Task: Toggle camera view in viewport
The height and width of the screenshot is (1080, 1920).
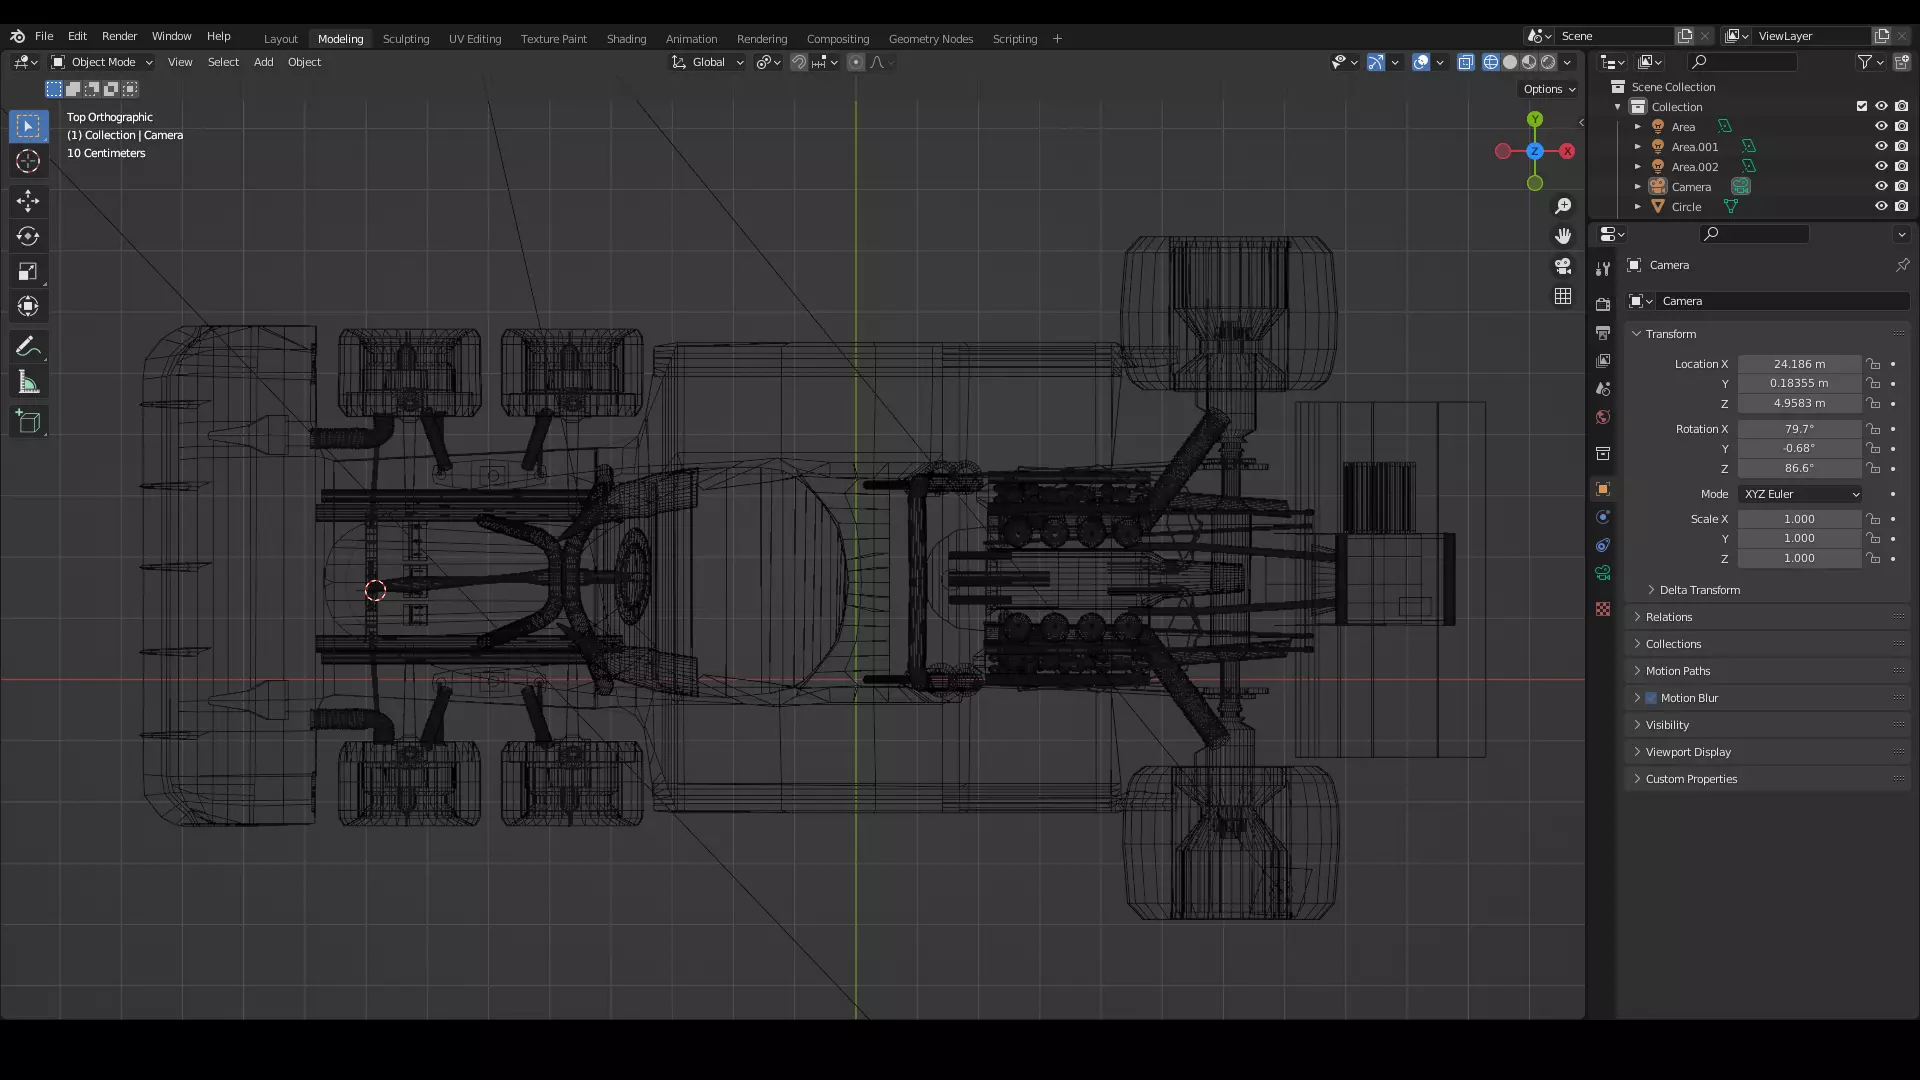Action: coord(1563,266)
